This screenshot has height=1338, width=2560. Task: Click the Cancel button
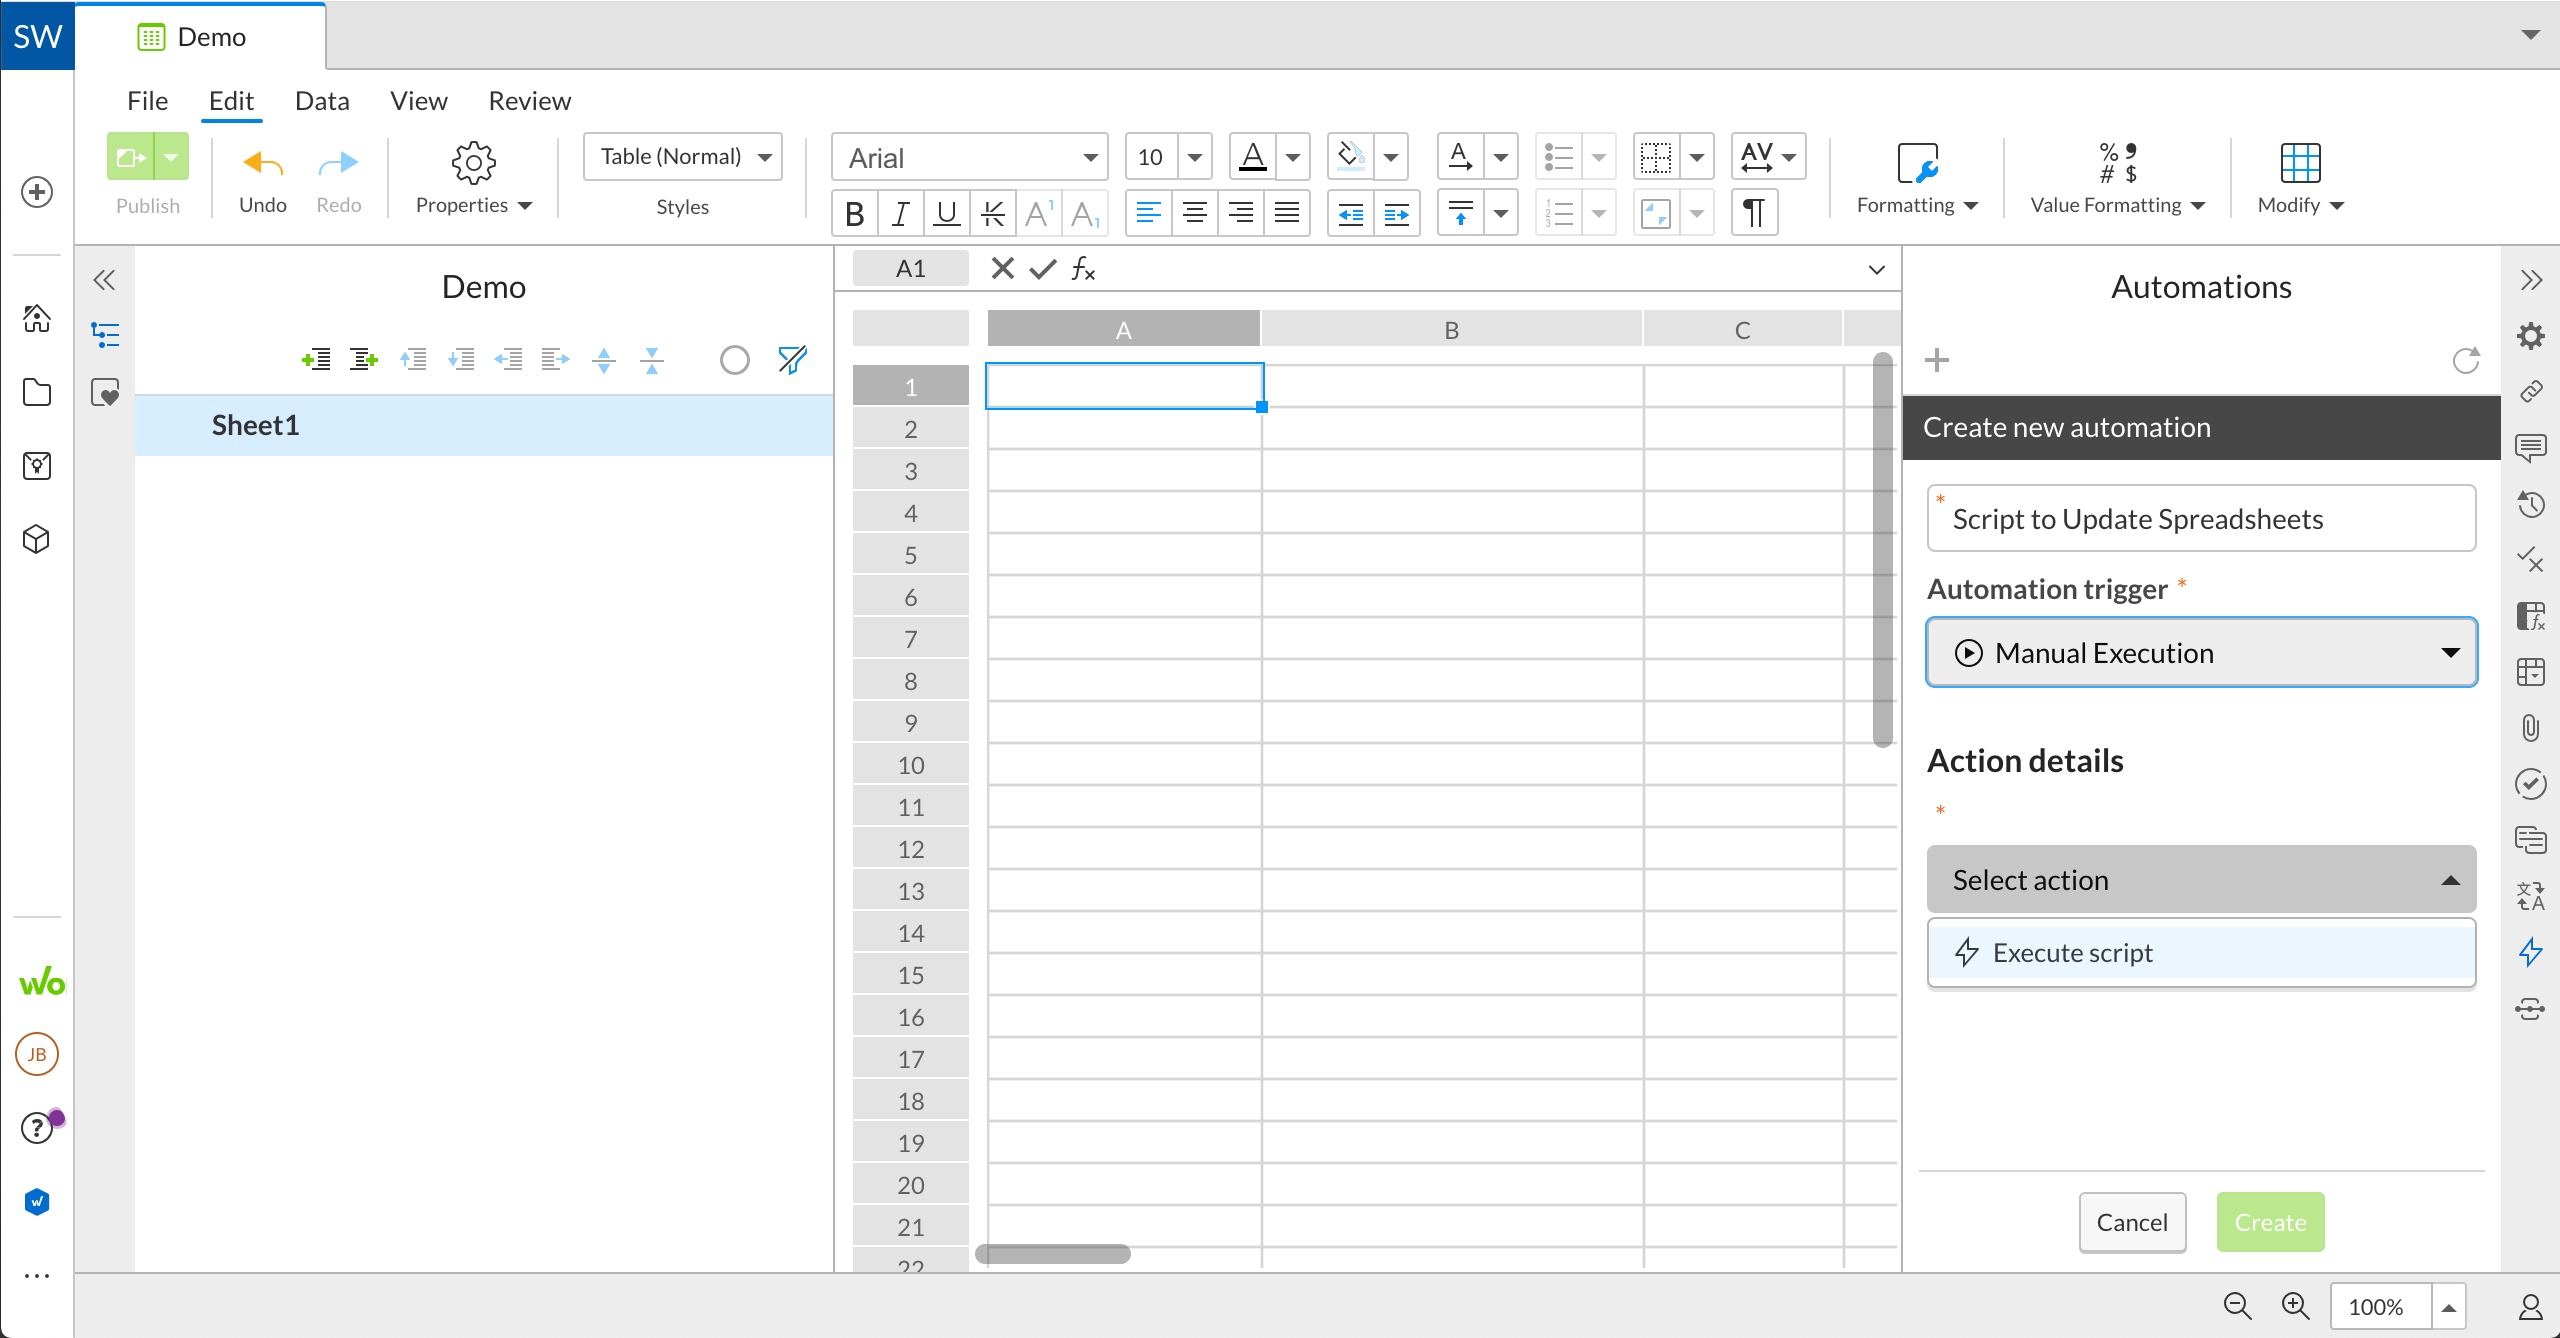point(2132,1222)
